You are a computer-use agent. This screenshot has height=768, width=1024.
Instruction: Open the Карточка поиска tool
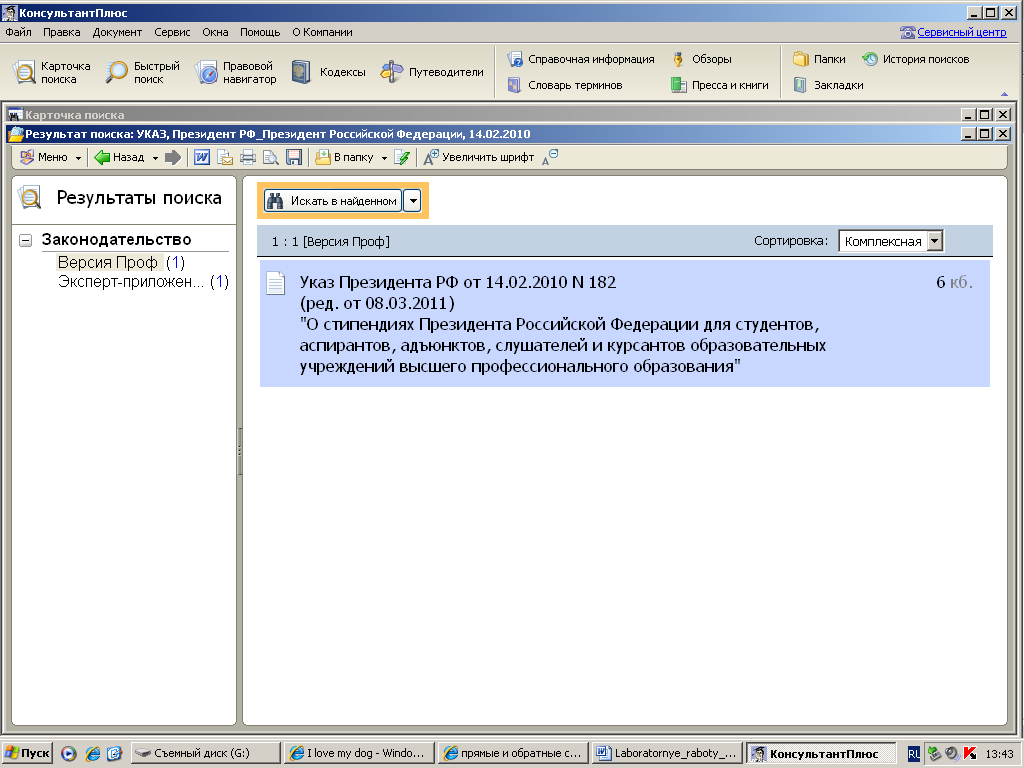(52, 72)
